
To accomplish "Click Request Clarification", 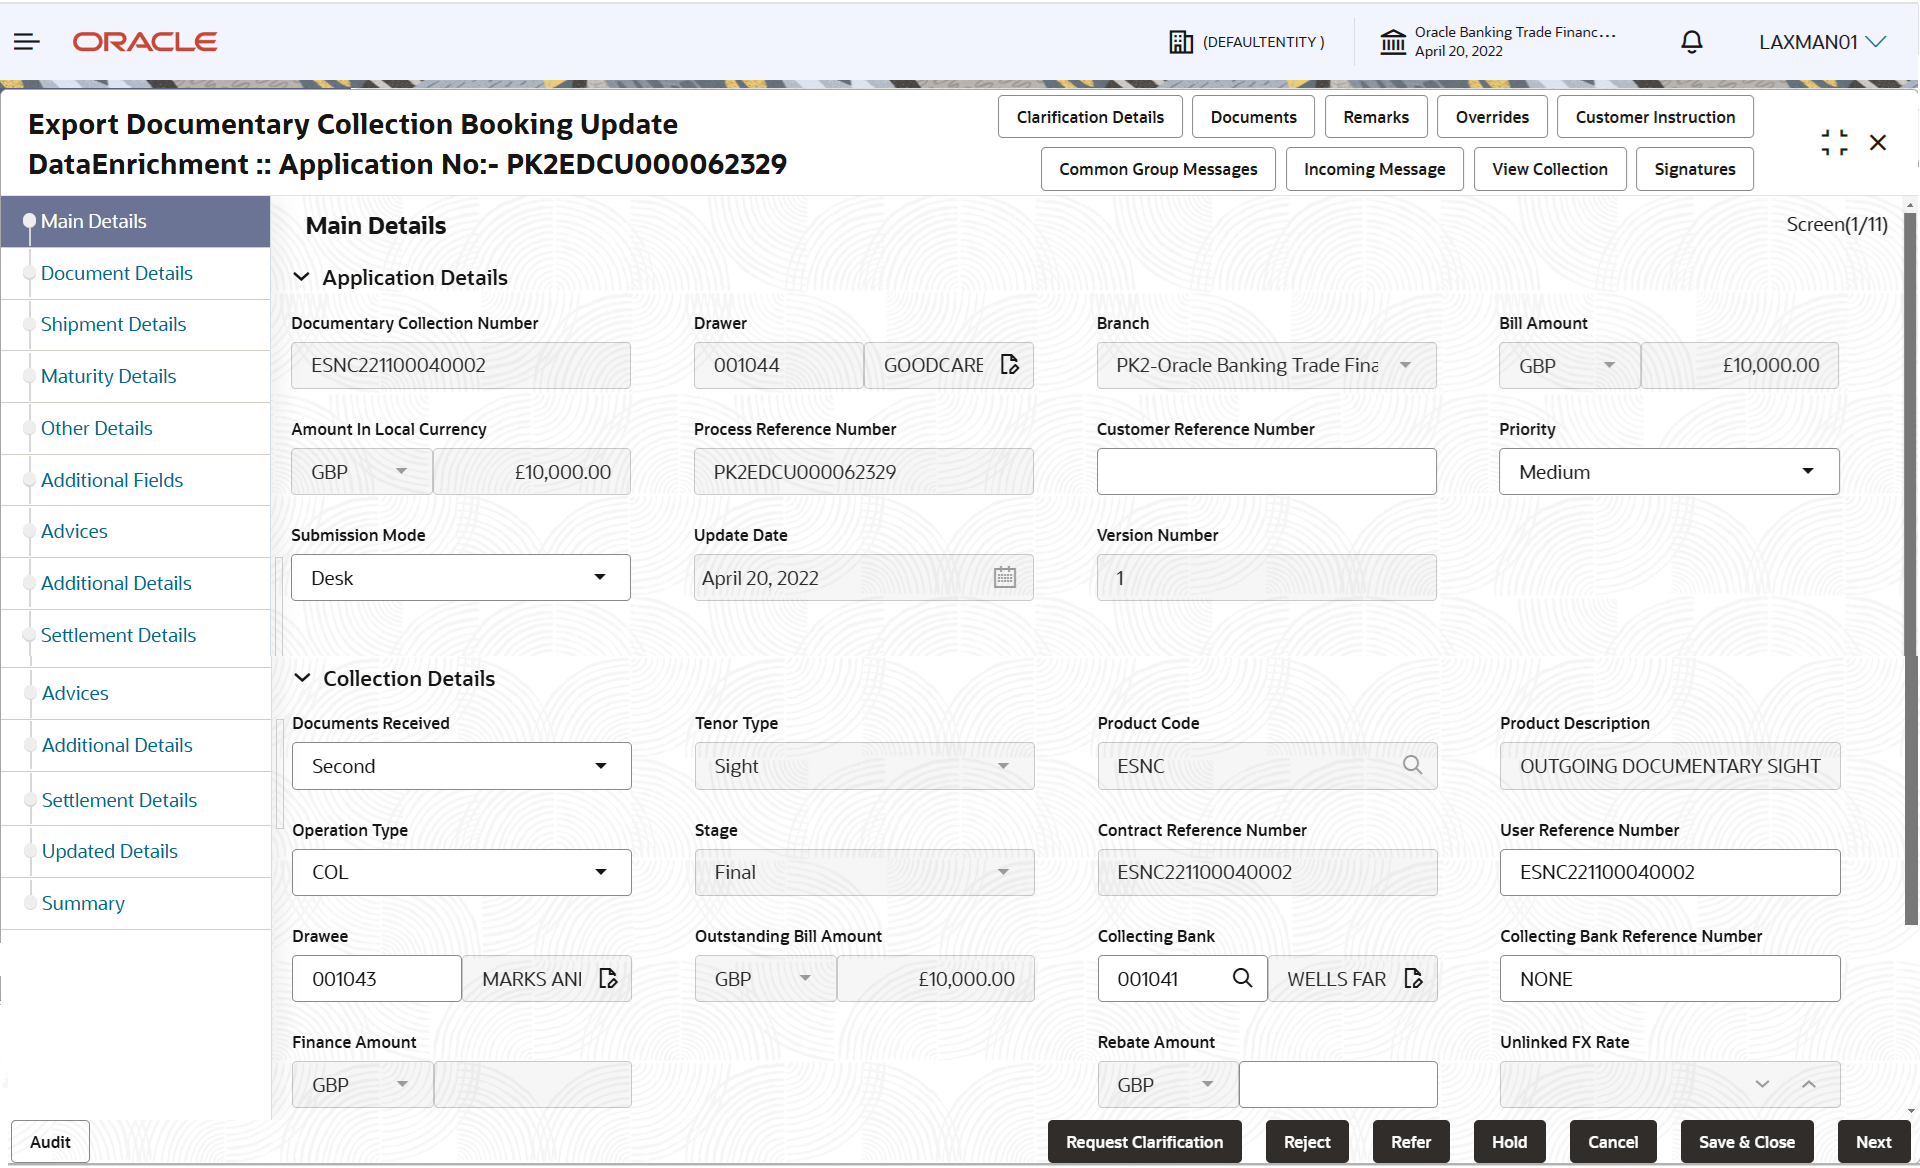I will tap(1144, 1142).
